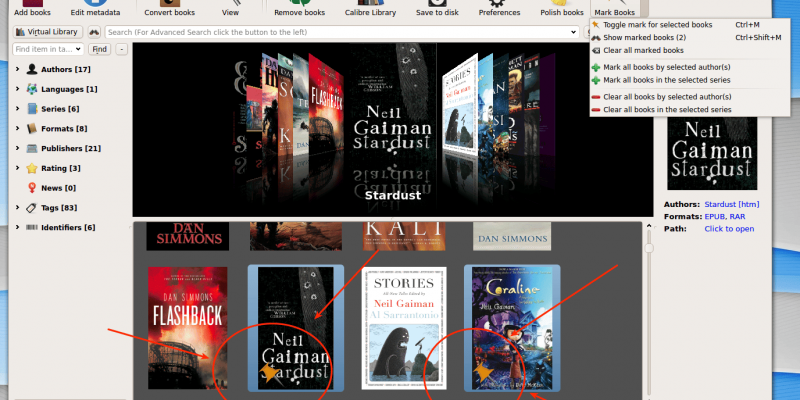Expand the Series category
This screenshot has height=400, width=800.
click(17, 109)
